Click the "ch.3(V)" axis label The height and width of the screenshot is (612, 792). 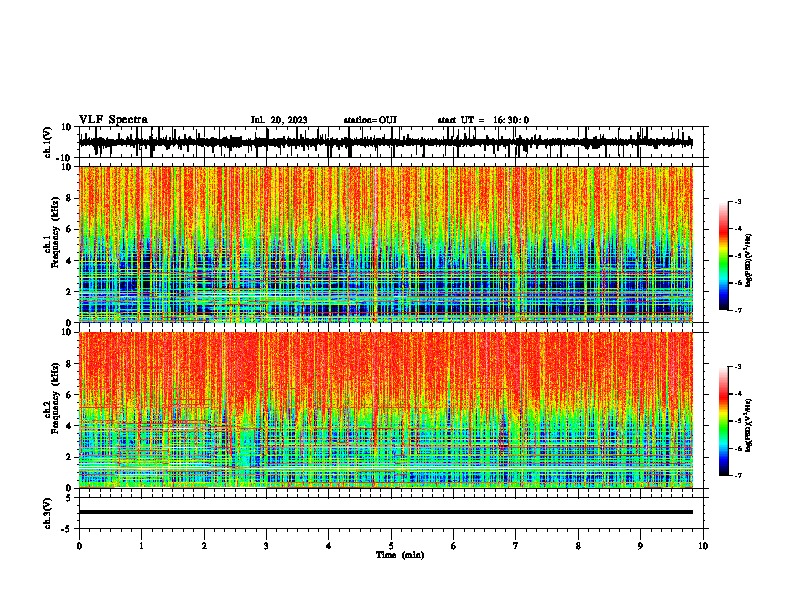48,513
